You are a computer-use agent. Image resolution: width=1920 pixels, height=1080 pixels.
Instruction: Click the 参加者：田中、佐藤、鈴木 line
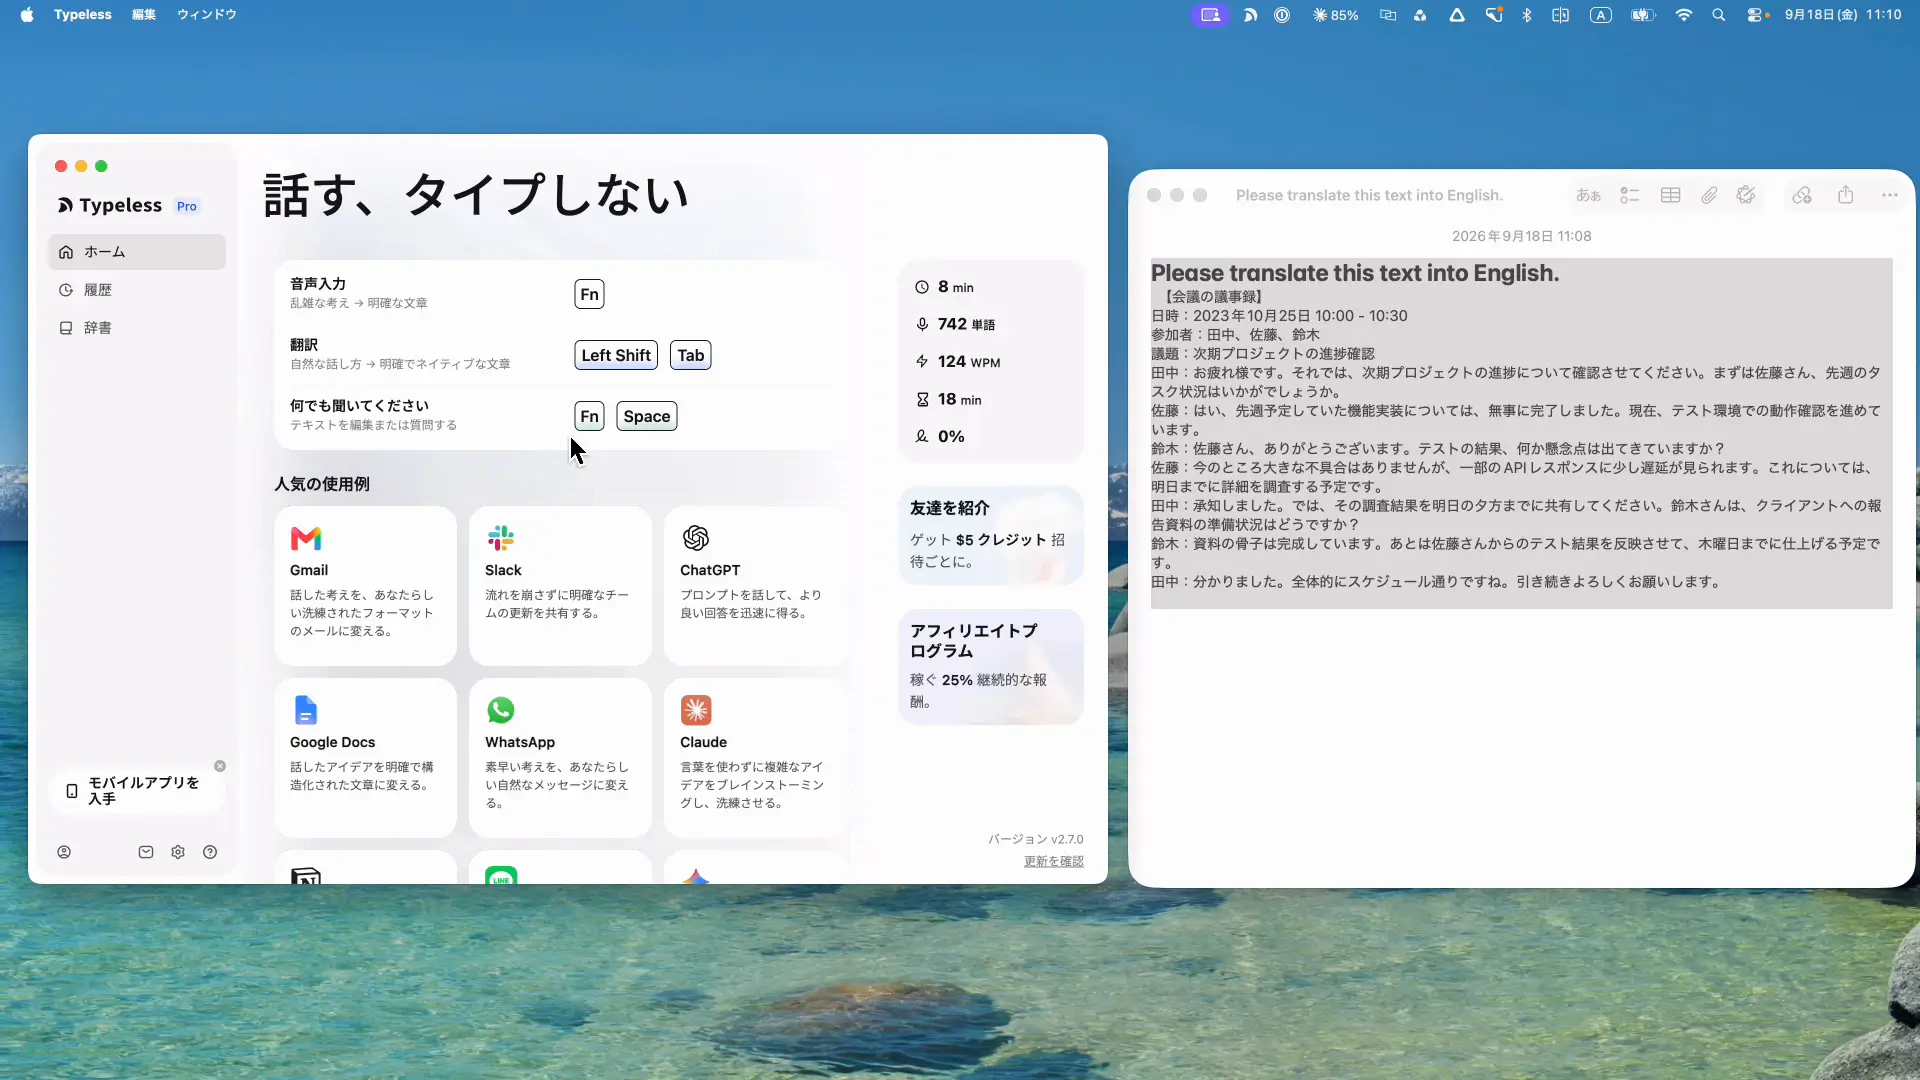click(x=1235, y=335)
